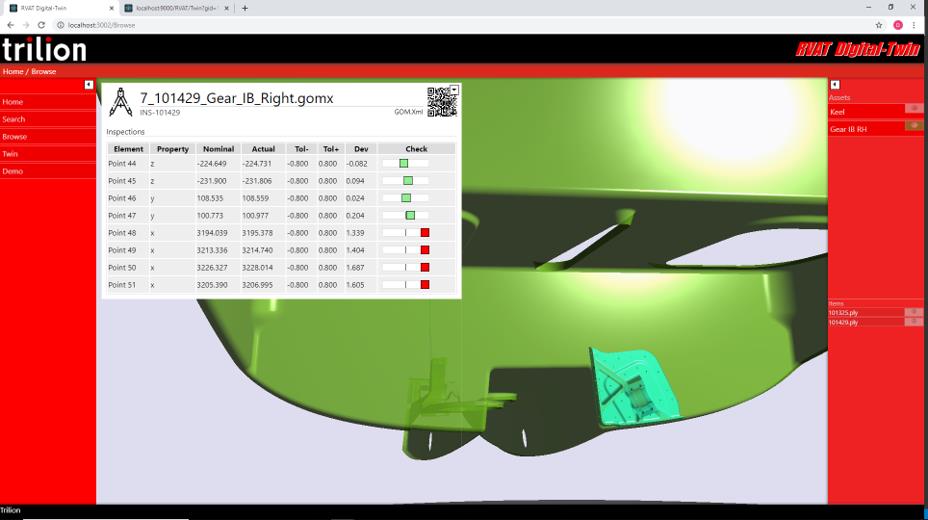Select the 101325.ply item
Screen dimensions: 928x520
(x=843, y=312)
